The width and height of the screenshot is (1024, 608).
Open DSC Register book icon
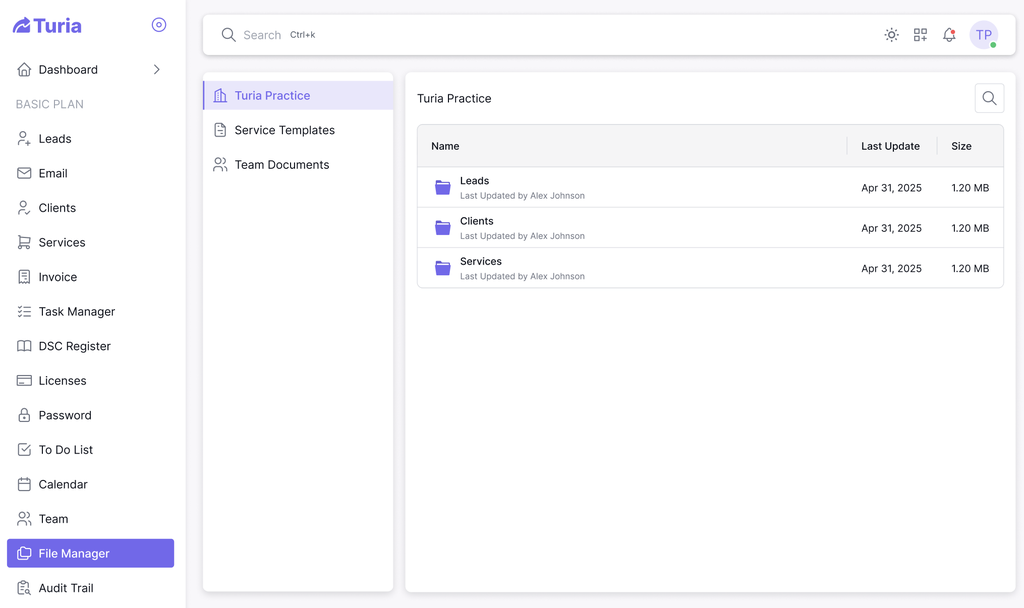pos(24,346)
